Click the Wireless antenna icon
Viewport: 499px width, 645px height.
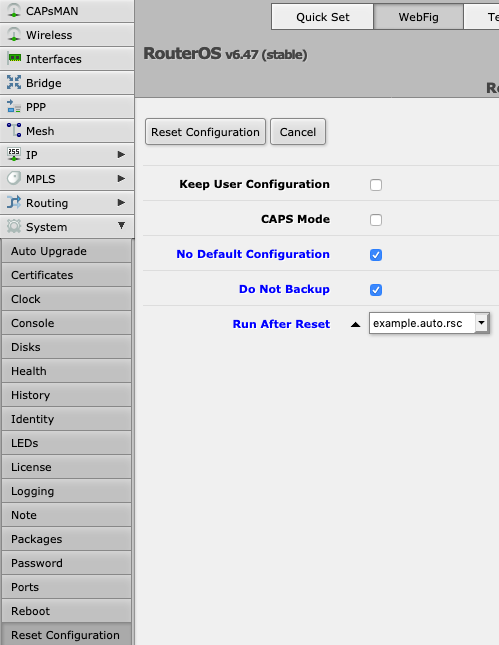click(14, 35)
